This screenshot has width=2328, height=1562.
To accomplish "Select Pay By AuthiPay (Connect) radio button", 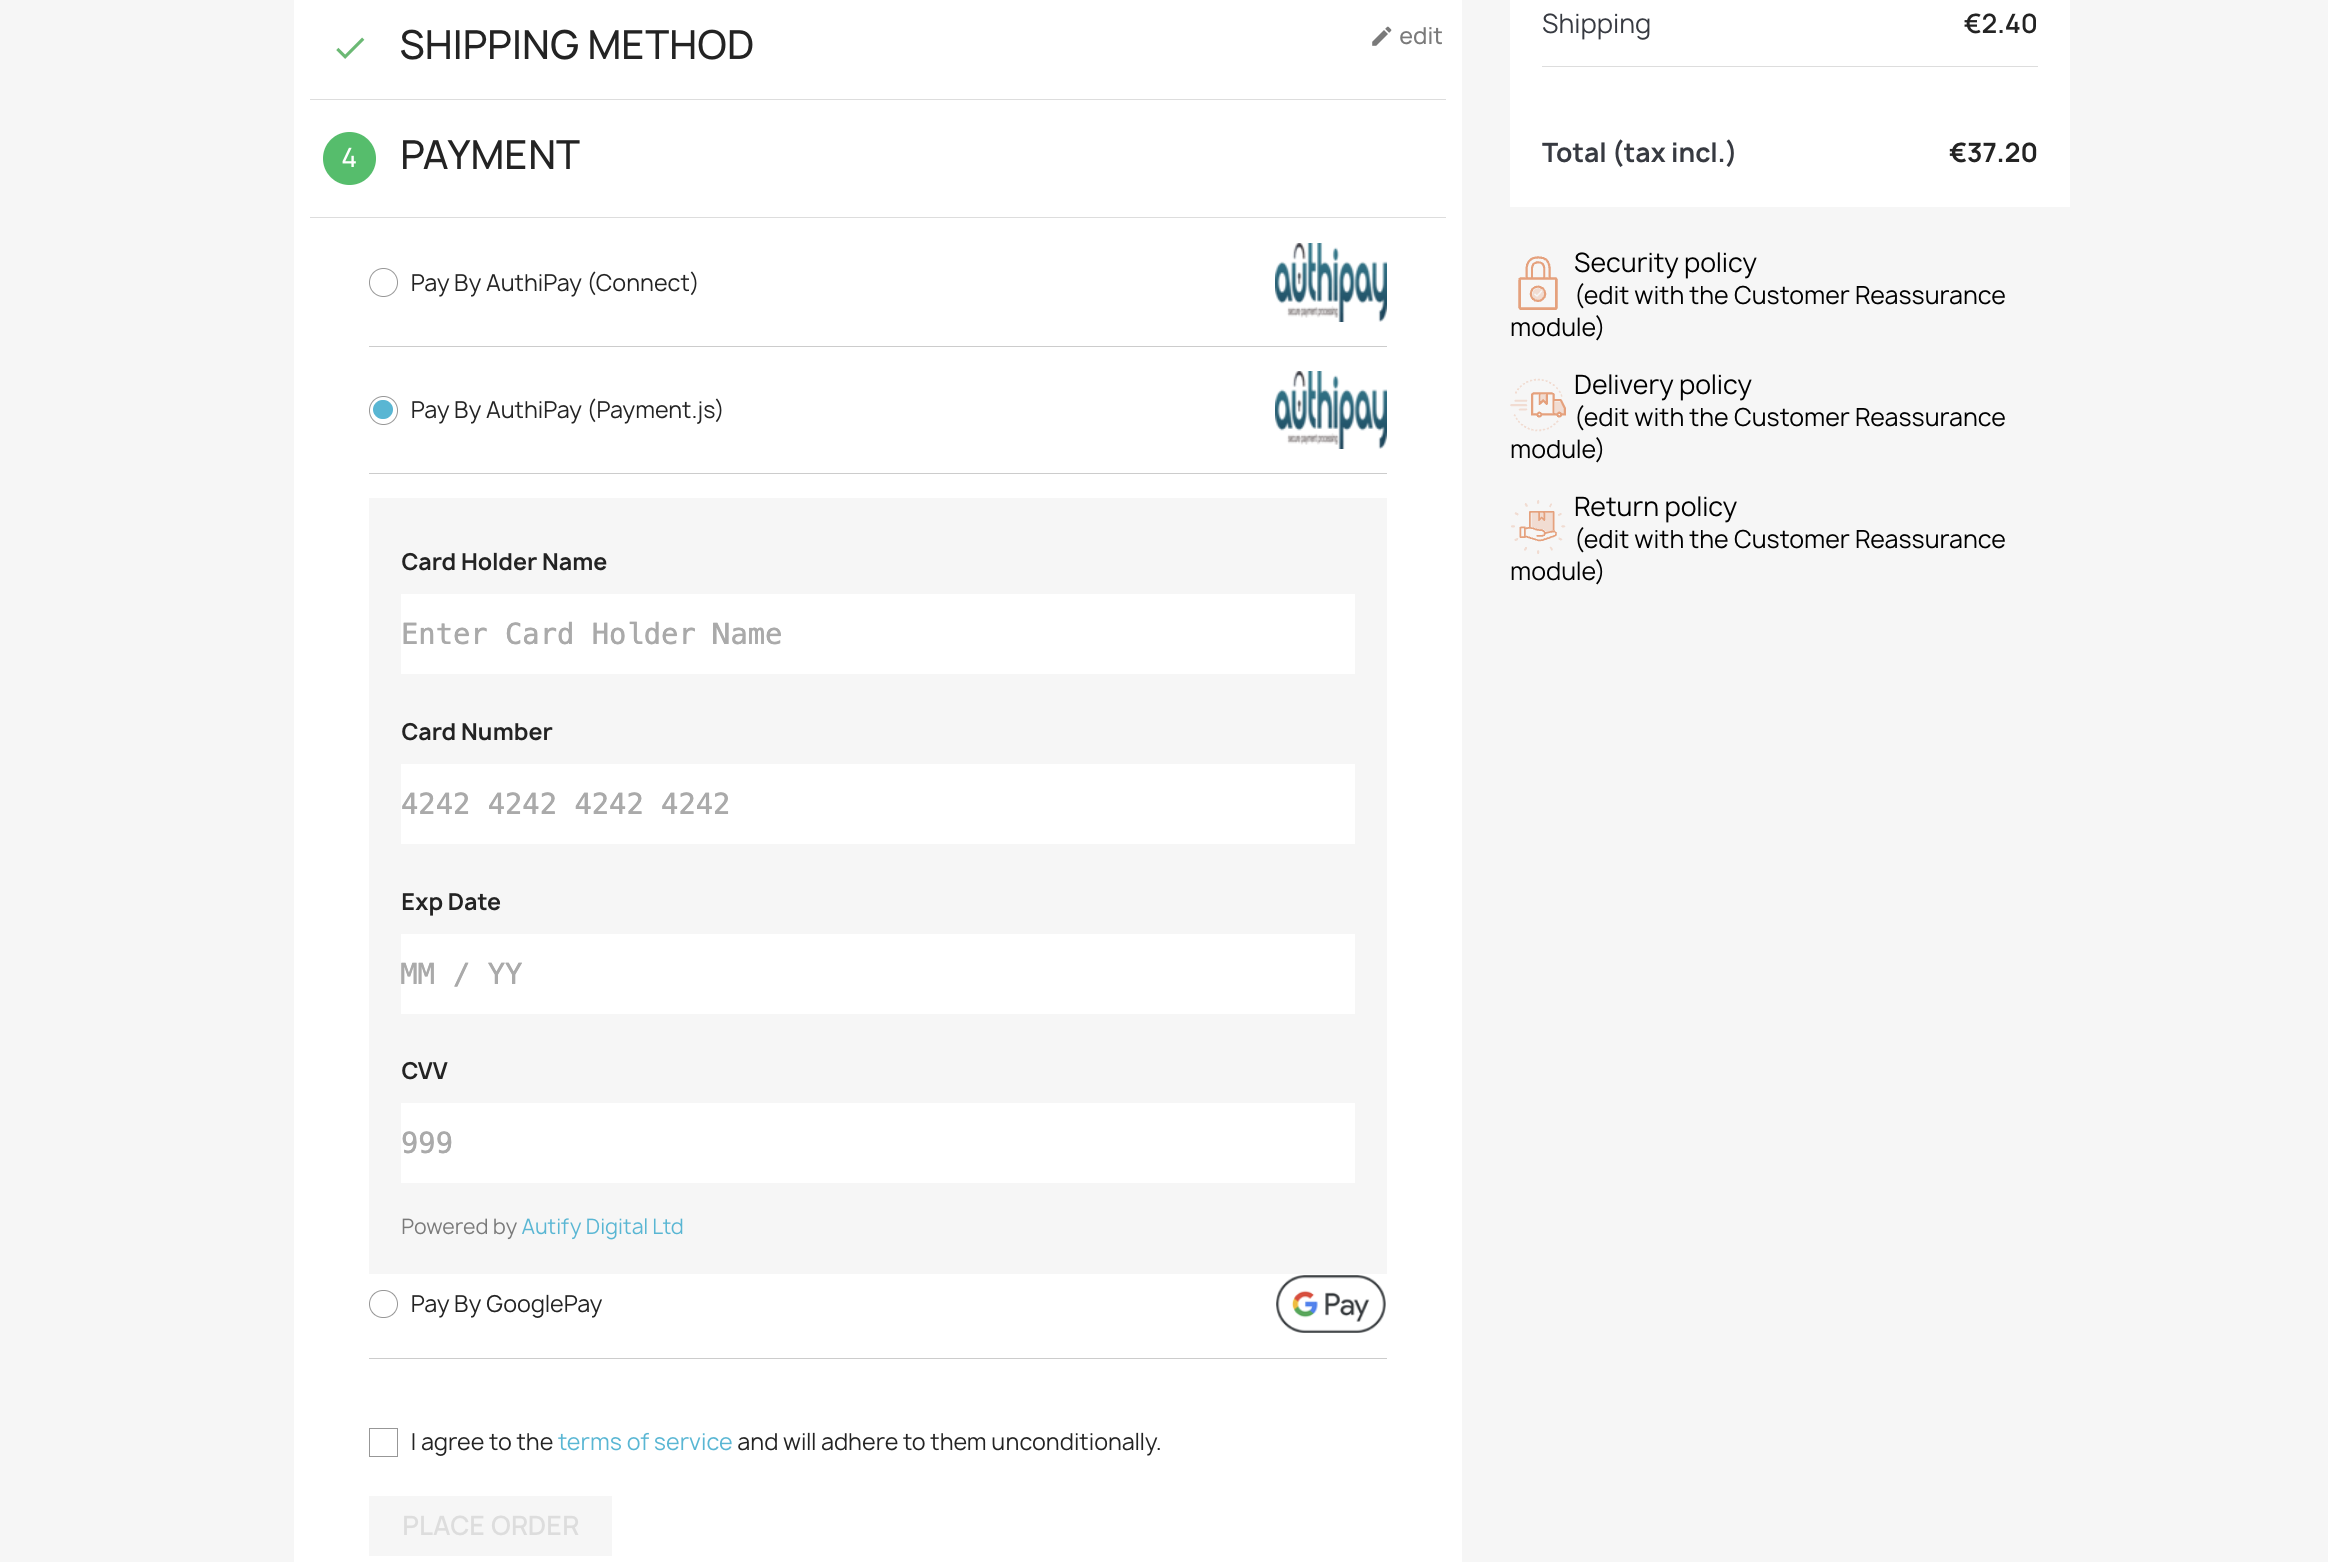I will 383,283.
